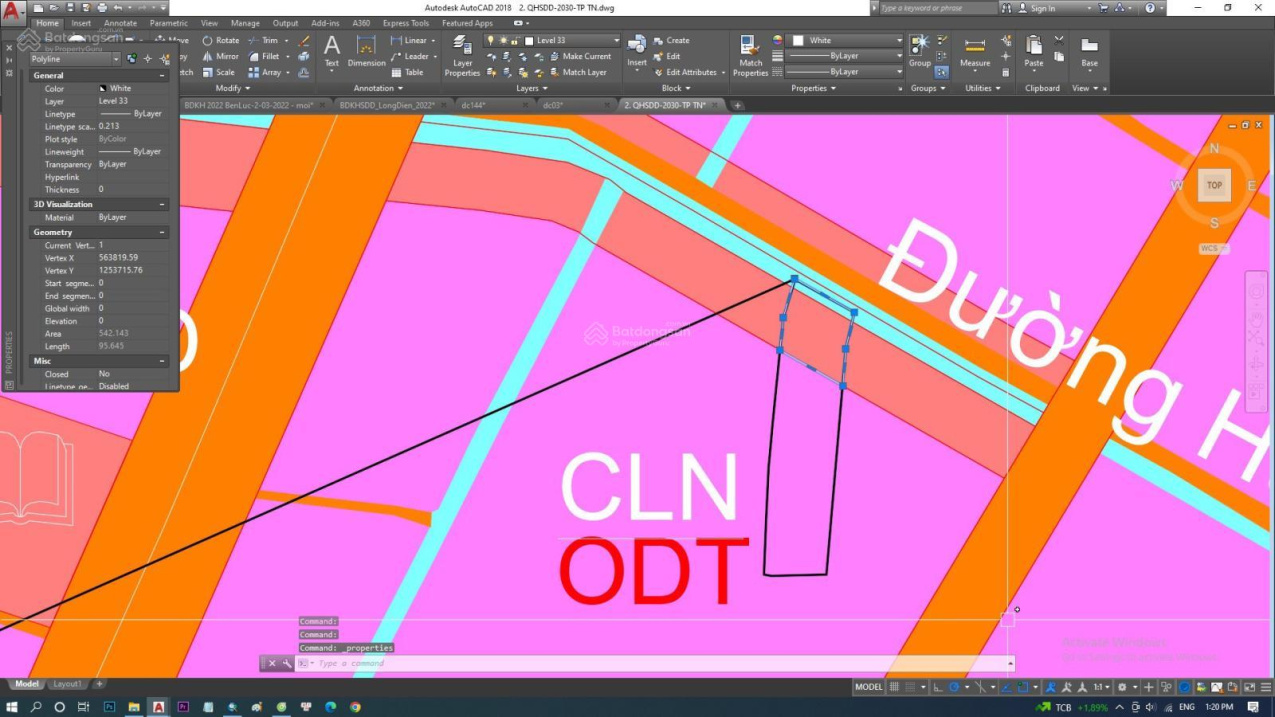Click Create block tool
1275x717 pixels.
point(671,41)
